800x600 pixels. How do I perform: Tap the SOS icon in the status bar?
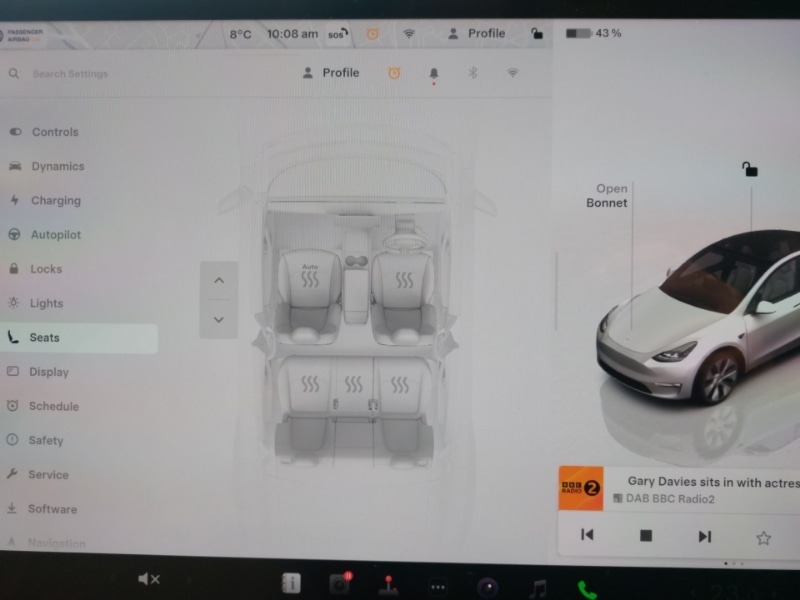click(335, 33)
